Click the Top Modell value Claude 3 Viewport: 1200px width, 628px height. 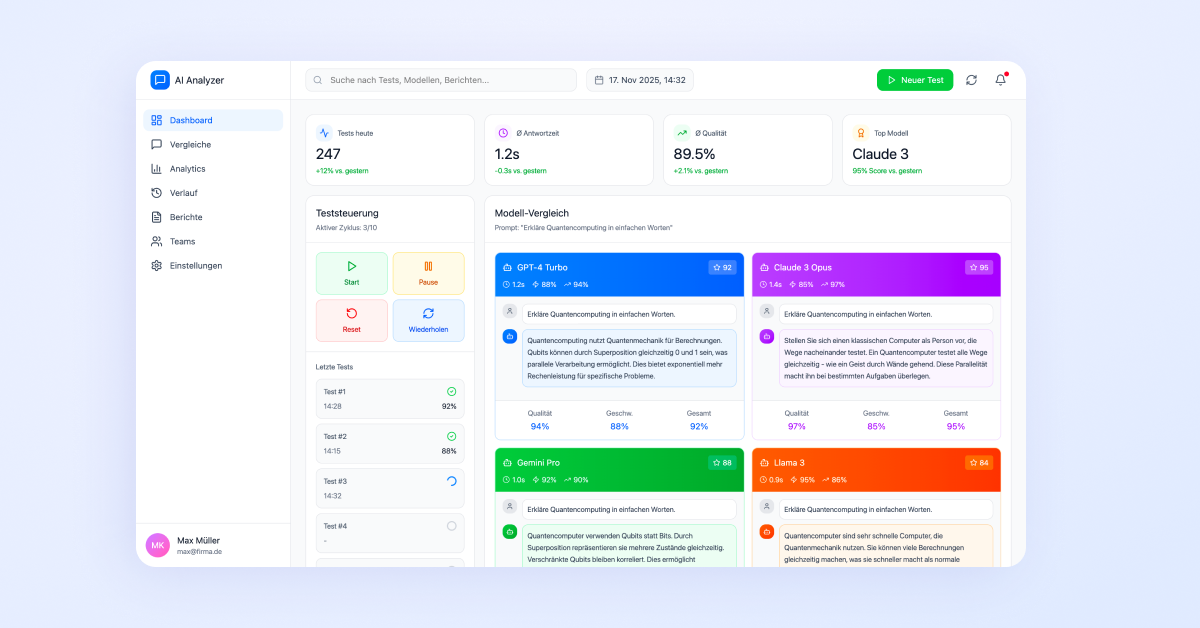pyautogui.click(x=881, y=154)
